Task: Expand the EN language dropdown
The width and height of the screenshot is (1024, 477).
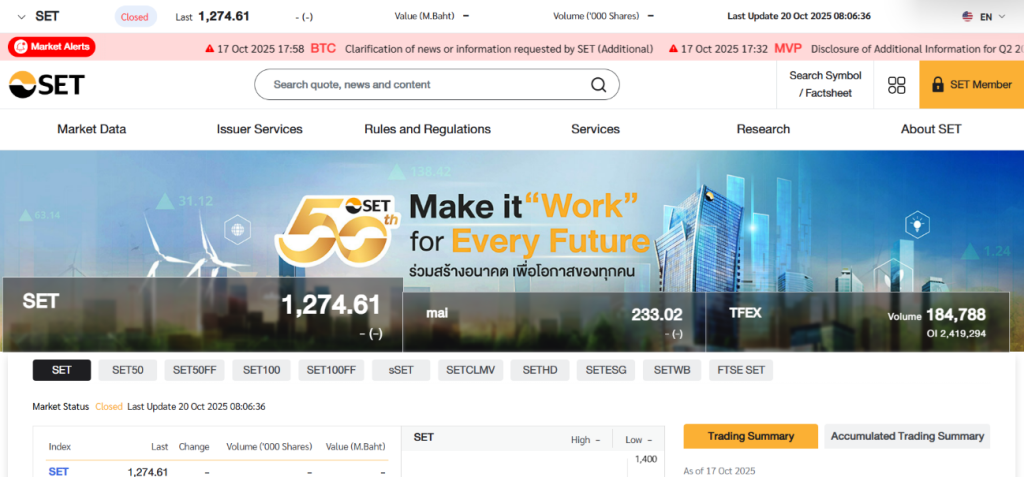Action: pos(993,16)
